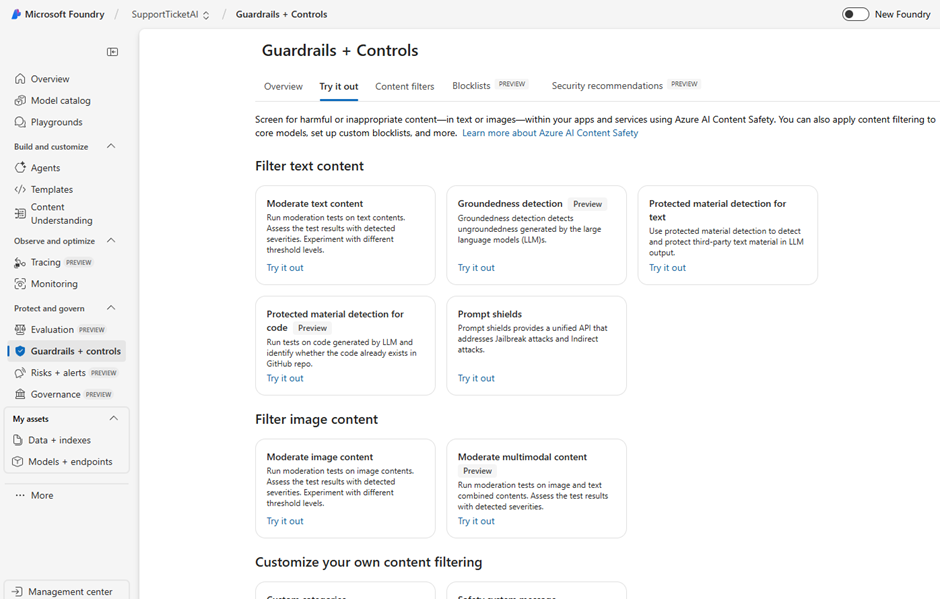
Task: Open Learn more about Azure AI Content Safety
Action: [x=549, y=133]
